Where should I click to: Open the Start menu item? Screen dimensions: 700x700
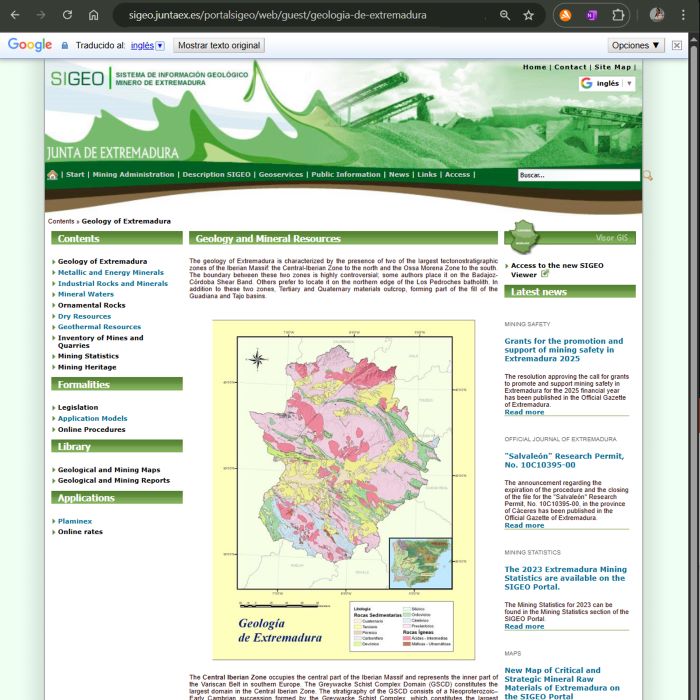(75, 175)
